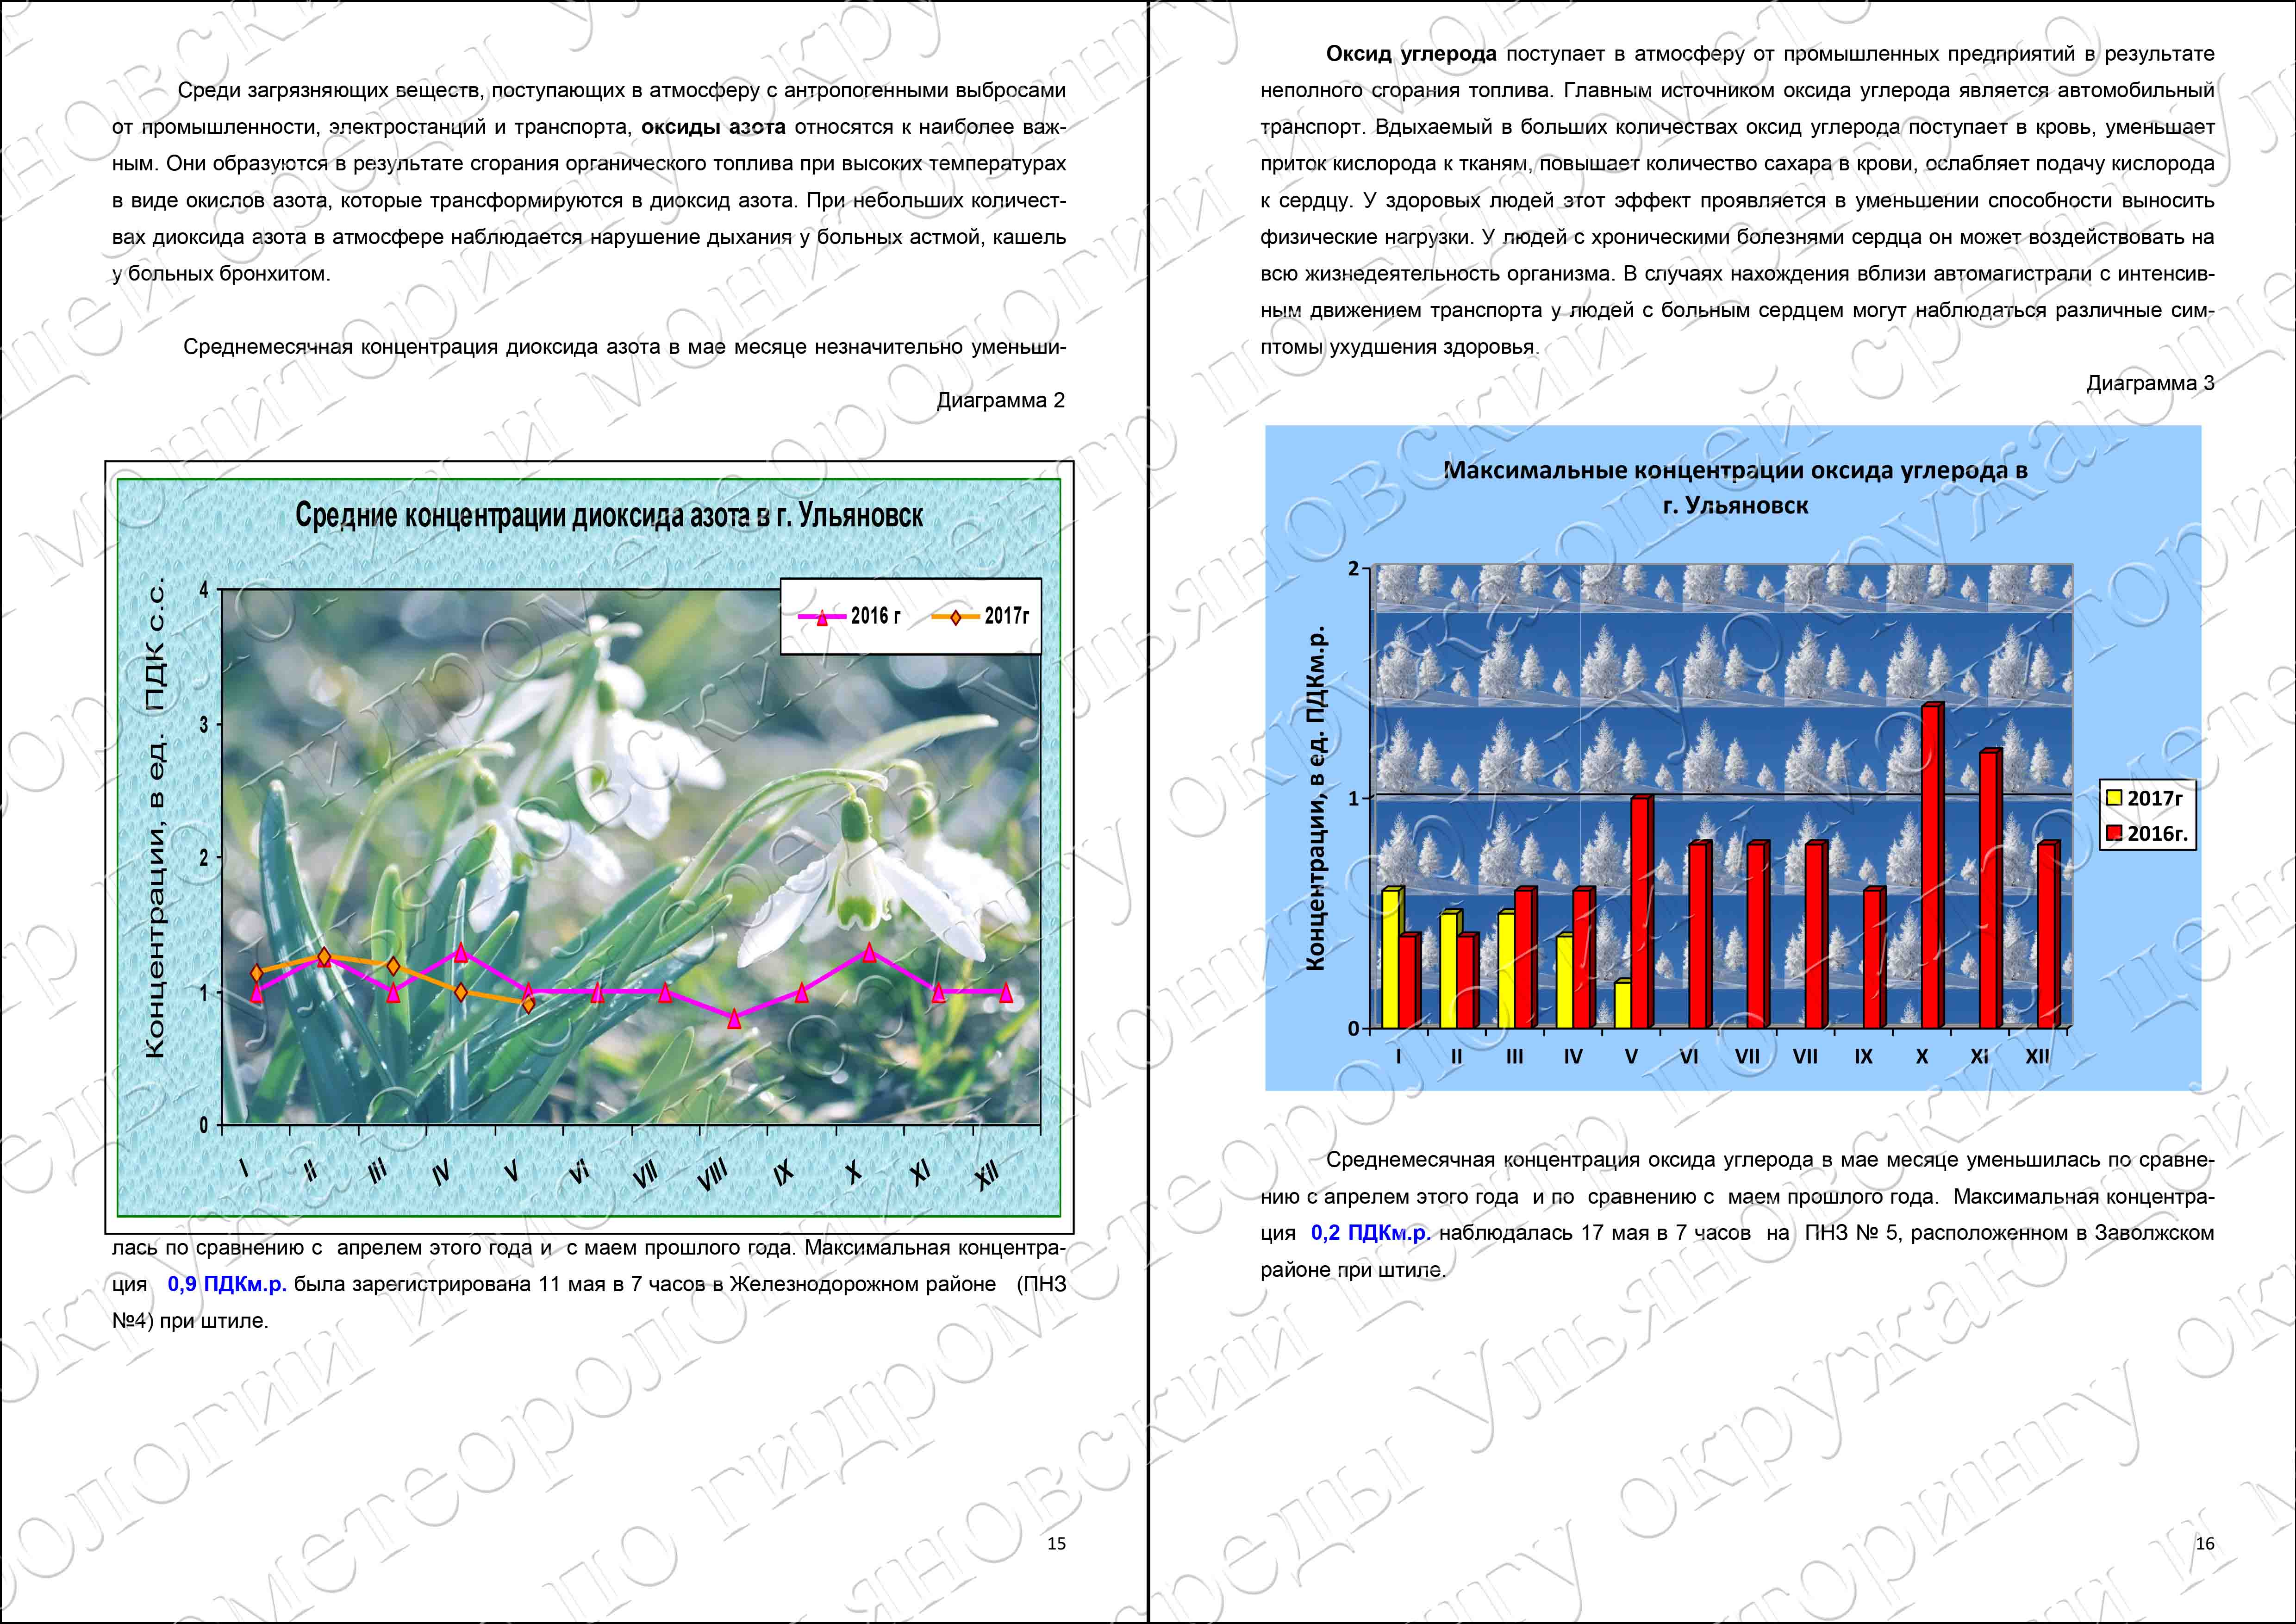The width and height of the screenshot is (2296, 1624).
Task: Click the words 'у больных бронхитом.'
Action: point(221,274)
